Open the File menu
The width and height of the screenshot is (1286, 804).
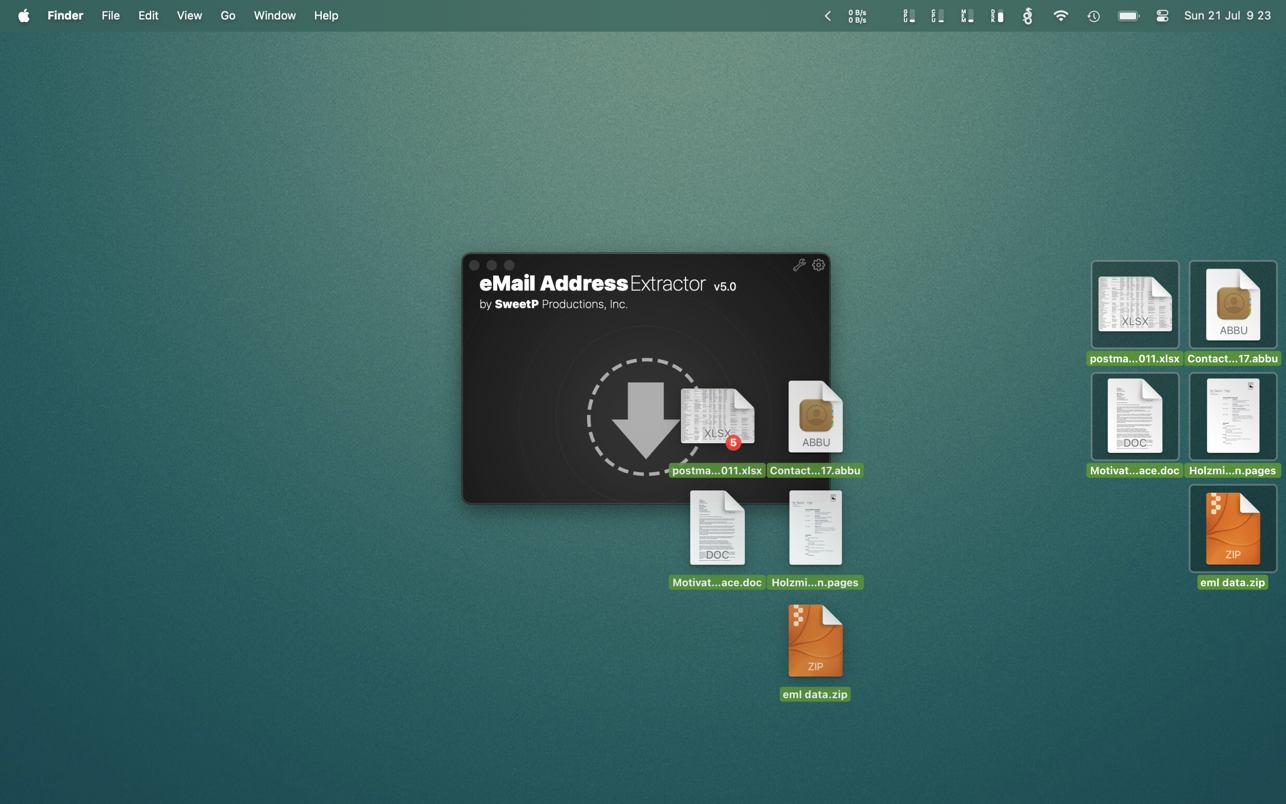(x=110, y=15)
